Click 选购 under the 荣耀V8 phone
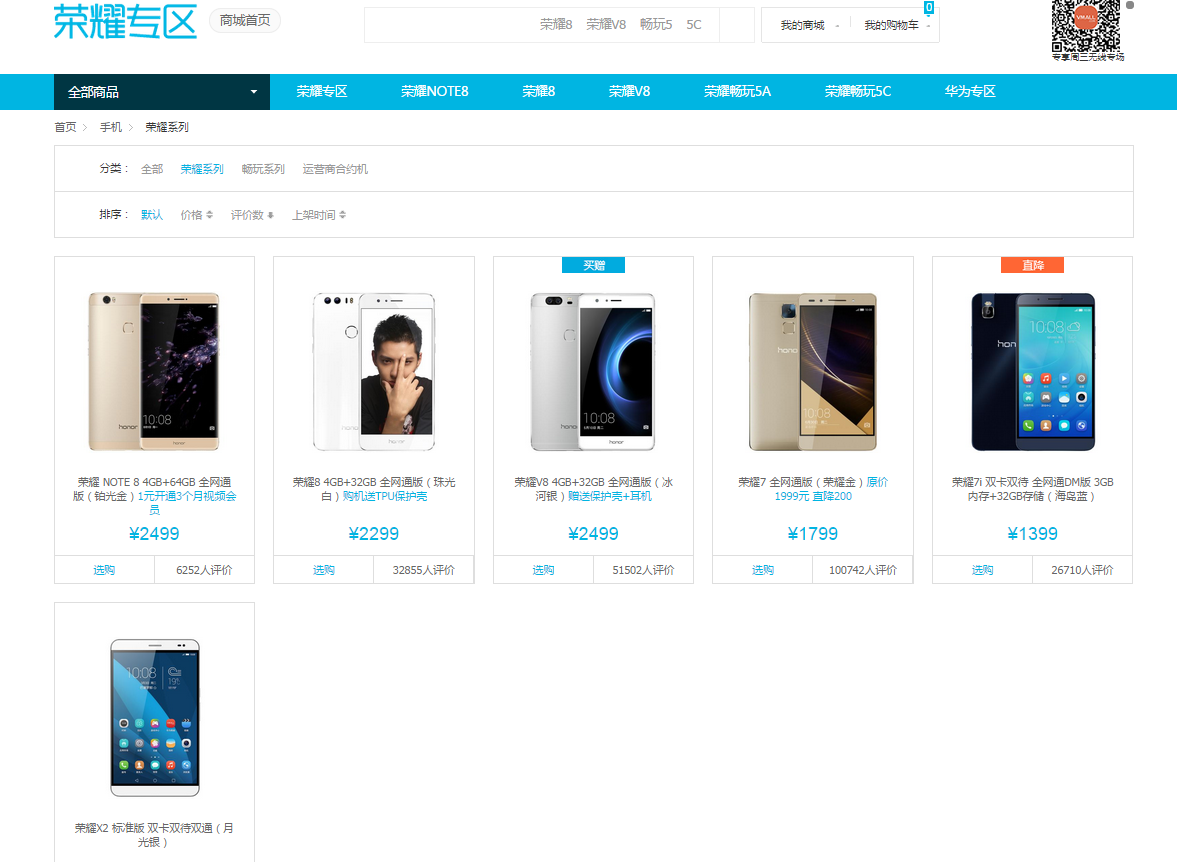The height and width of the screenshot is (862, 1177). point(543,569)
